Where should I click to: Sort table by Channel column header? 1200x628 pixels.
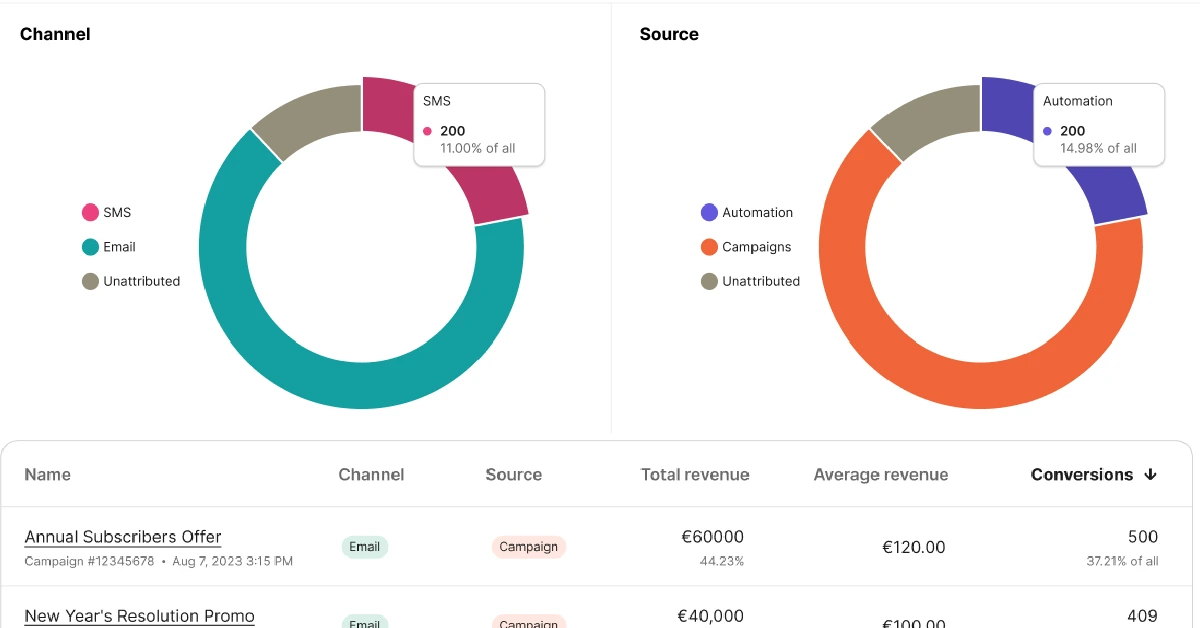coord(371,475)
